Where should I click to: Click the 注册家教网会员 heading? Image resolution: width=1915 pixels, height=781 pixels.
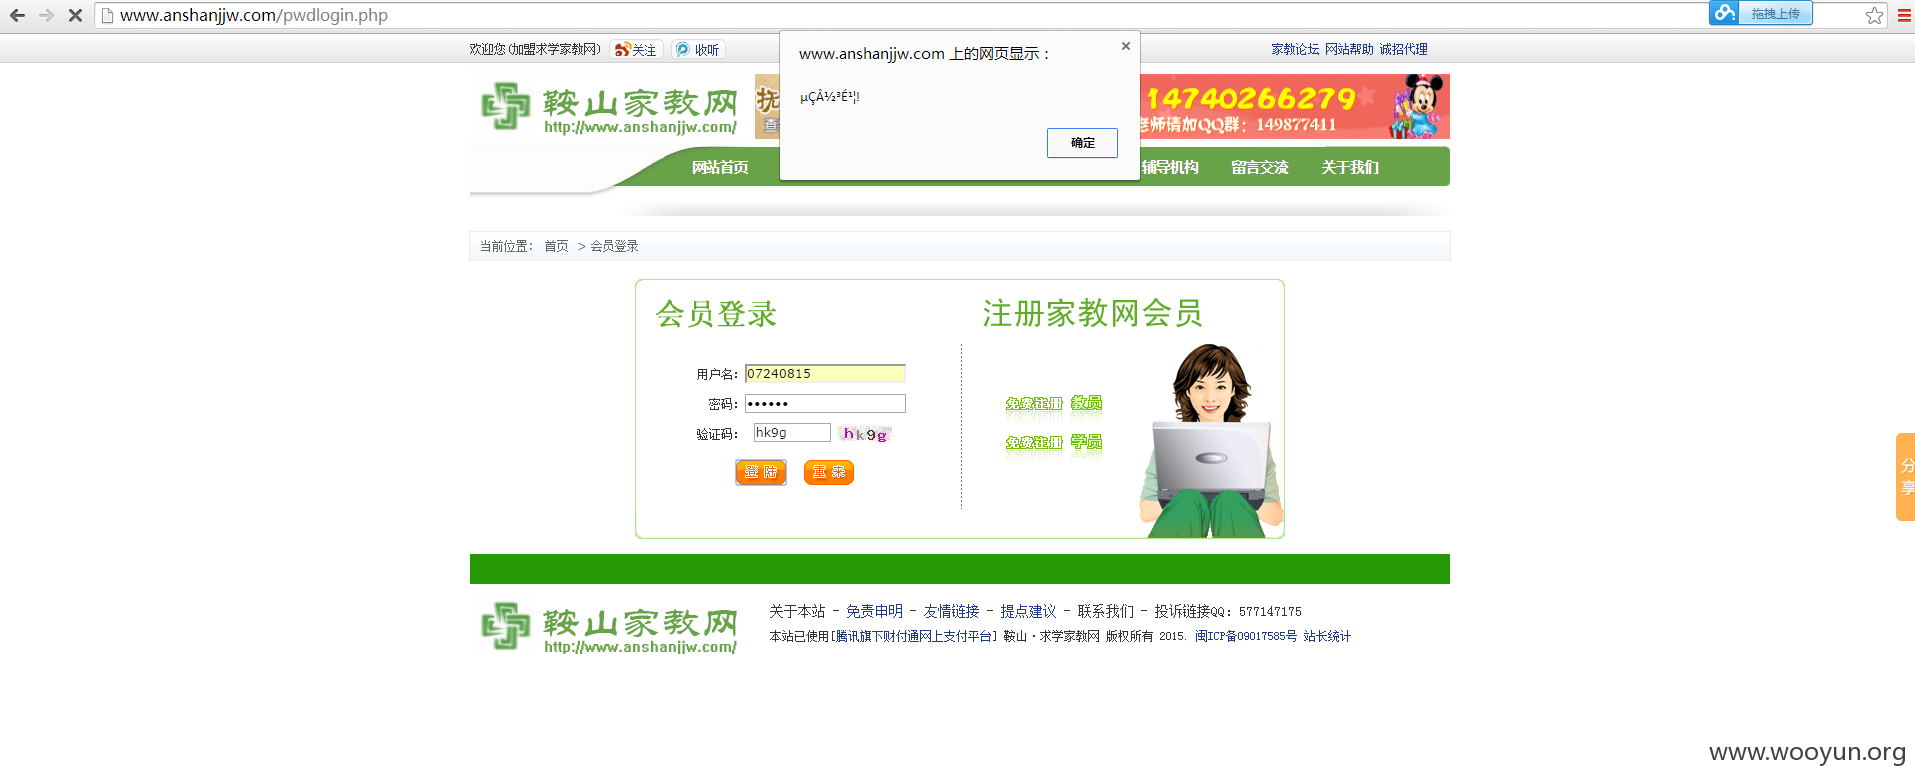tap(1092, 313)
